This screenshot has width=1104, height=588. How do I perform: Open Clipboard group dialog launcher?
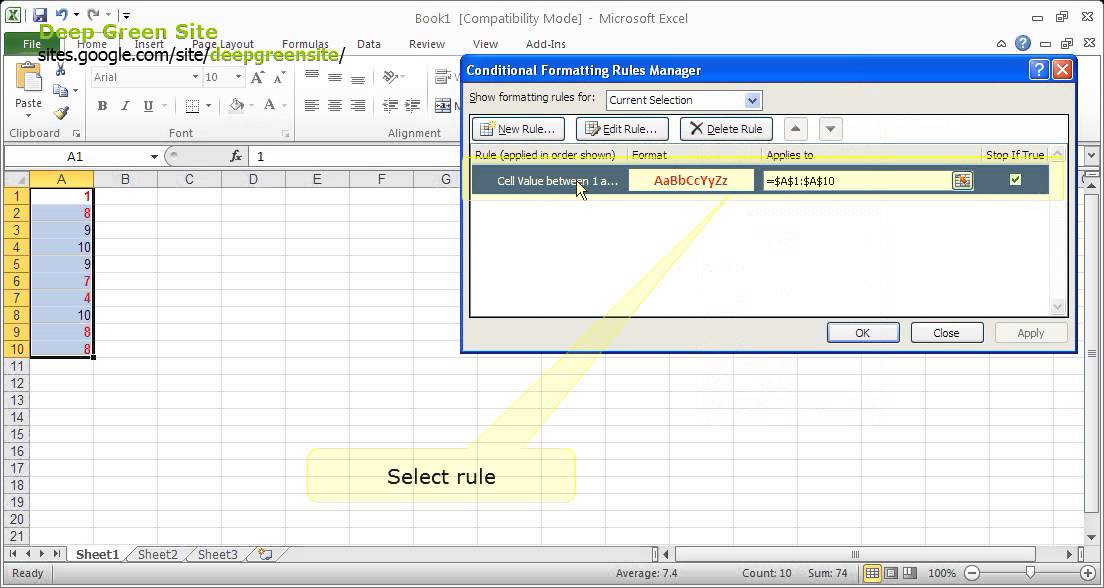pyautogui.click(x=76, y=134)
